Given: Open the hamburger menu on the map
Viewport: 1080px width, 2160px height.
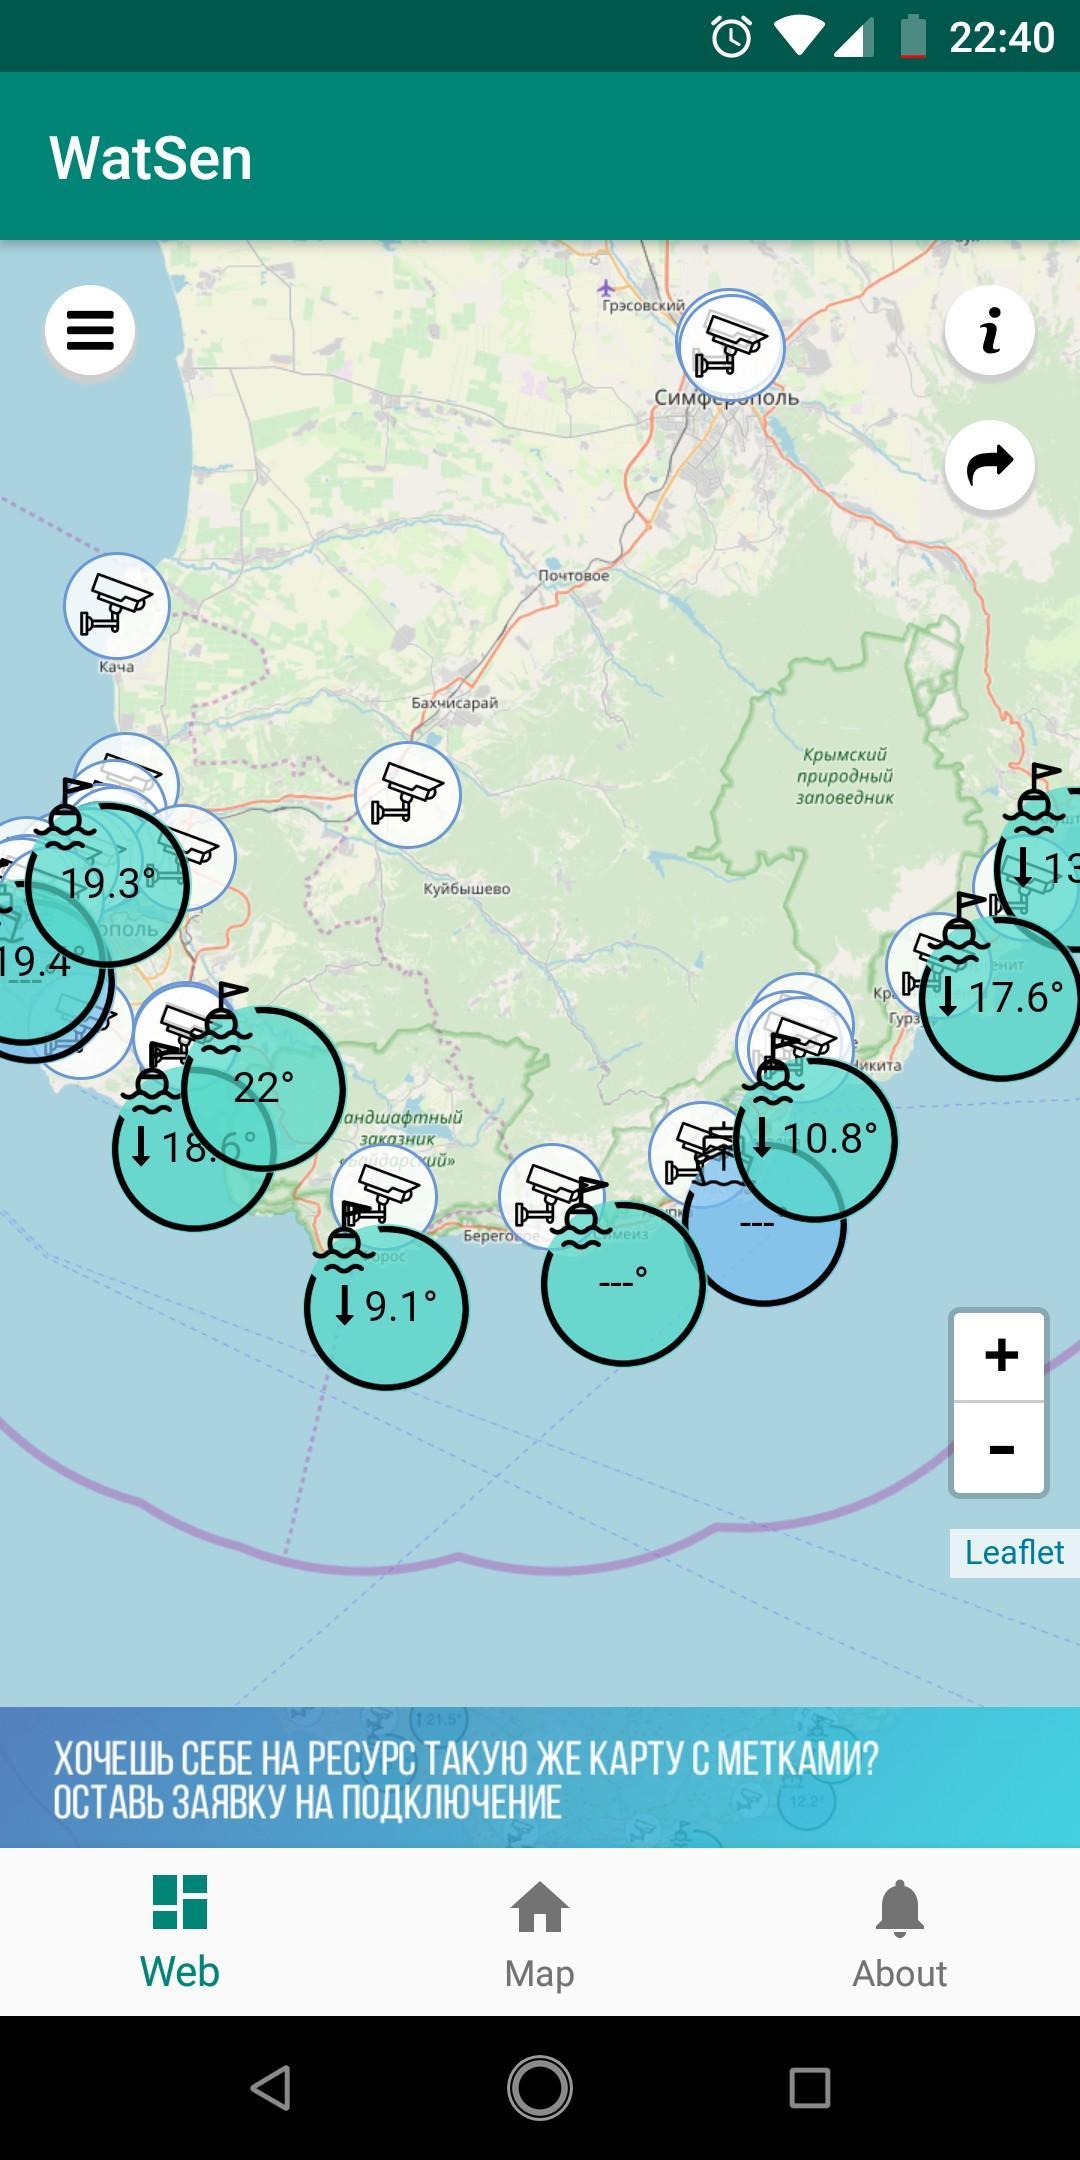Looking at the screenshot, I should click(x=90, y=330).
